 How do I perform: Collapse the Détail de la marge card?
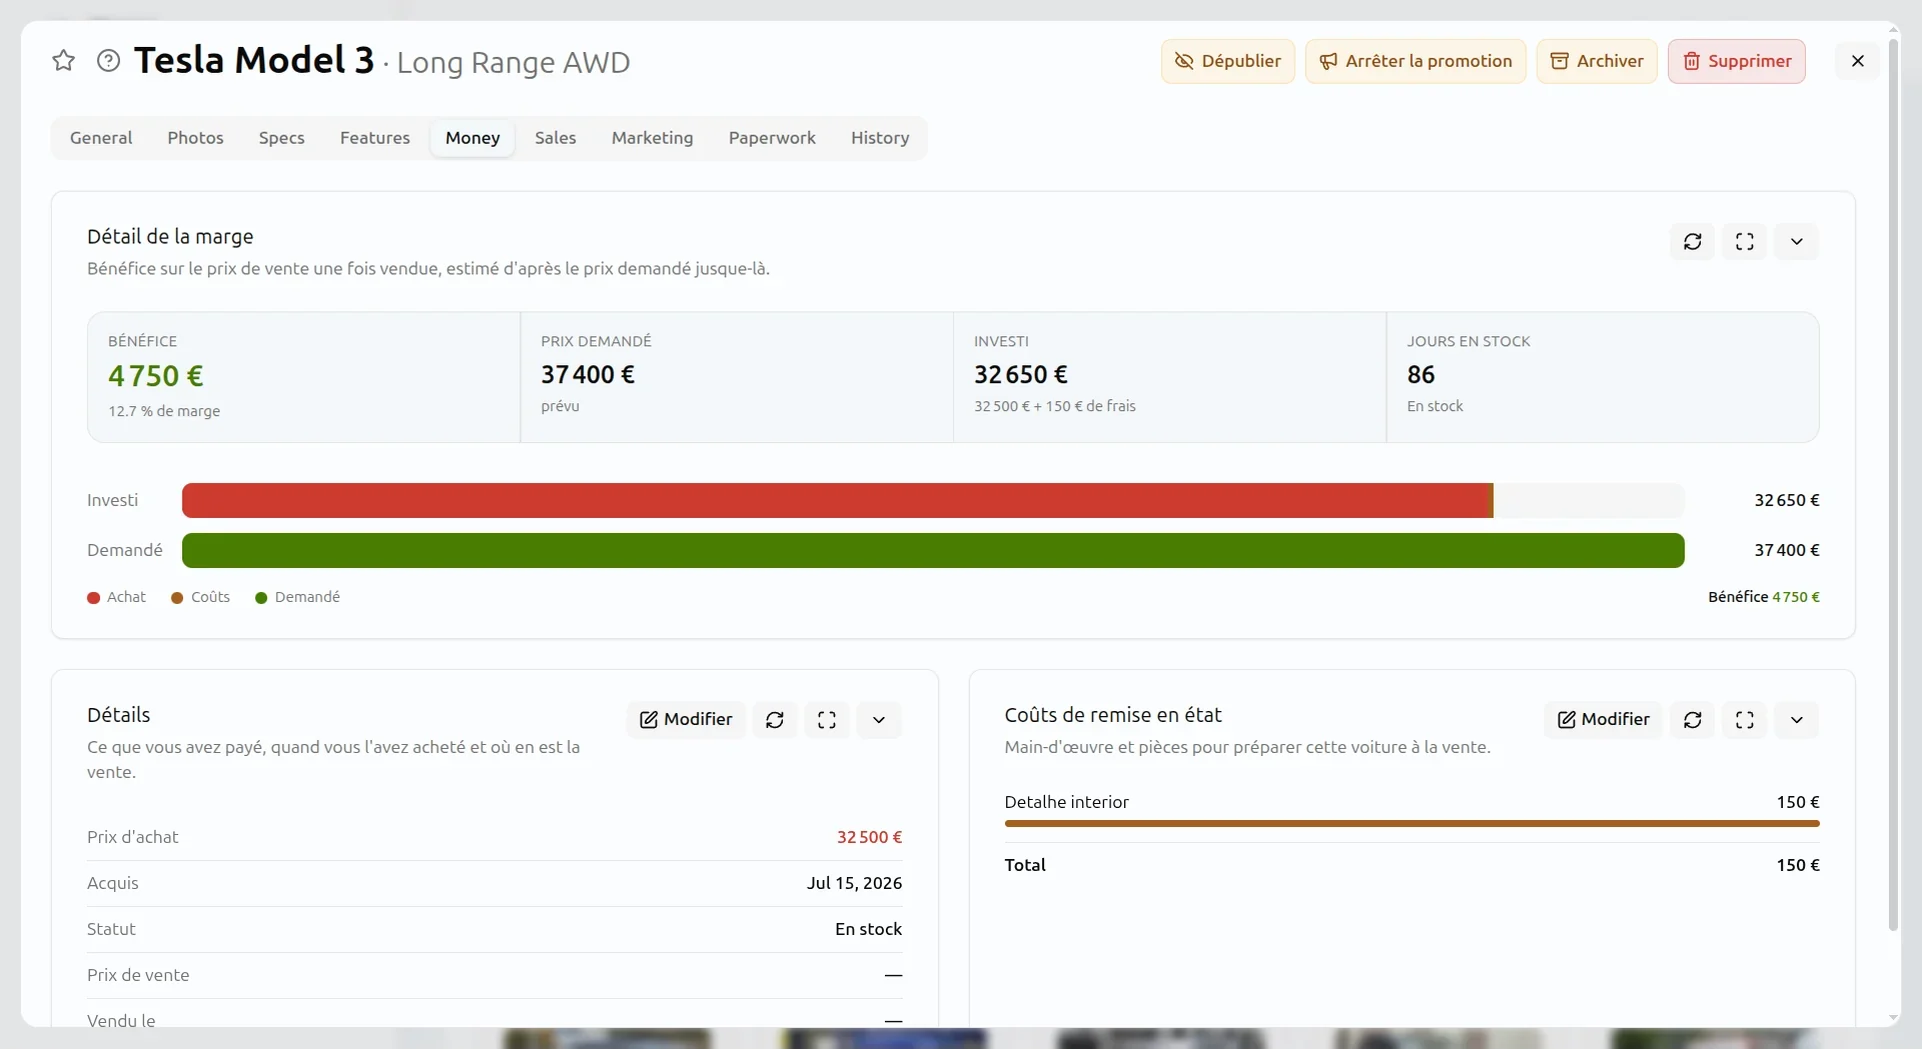pyautogui.click(x=1796, y=242)
